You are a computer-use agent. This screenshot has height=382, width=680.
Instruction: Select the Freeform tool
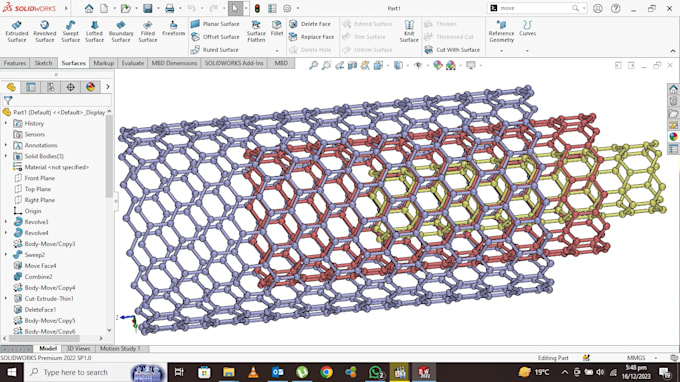click(x=173, y=28)
